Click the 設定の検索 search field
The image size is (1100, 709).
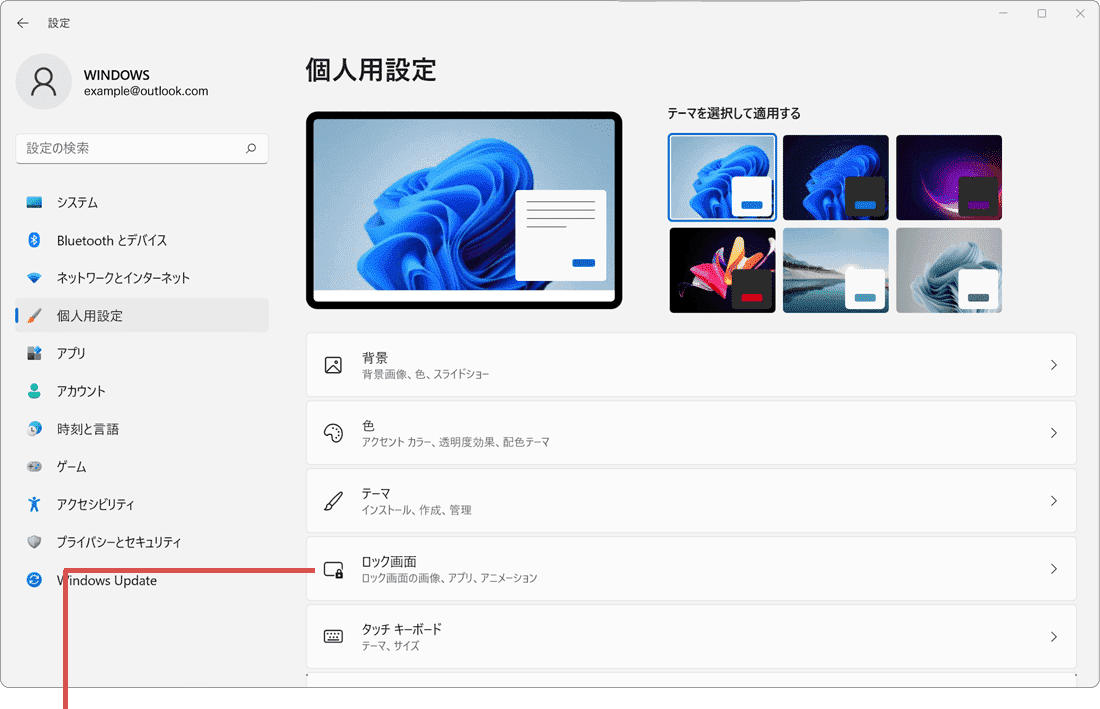(130, 148)
